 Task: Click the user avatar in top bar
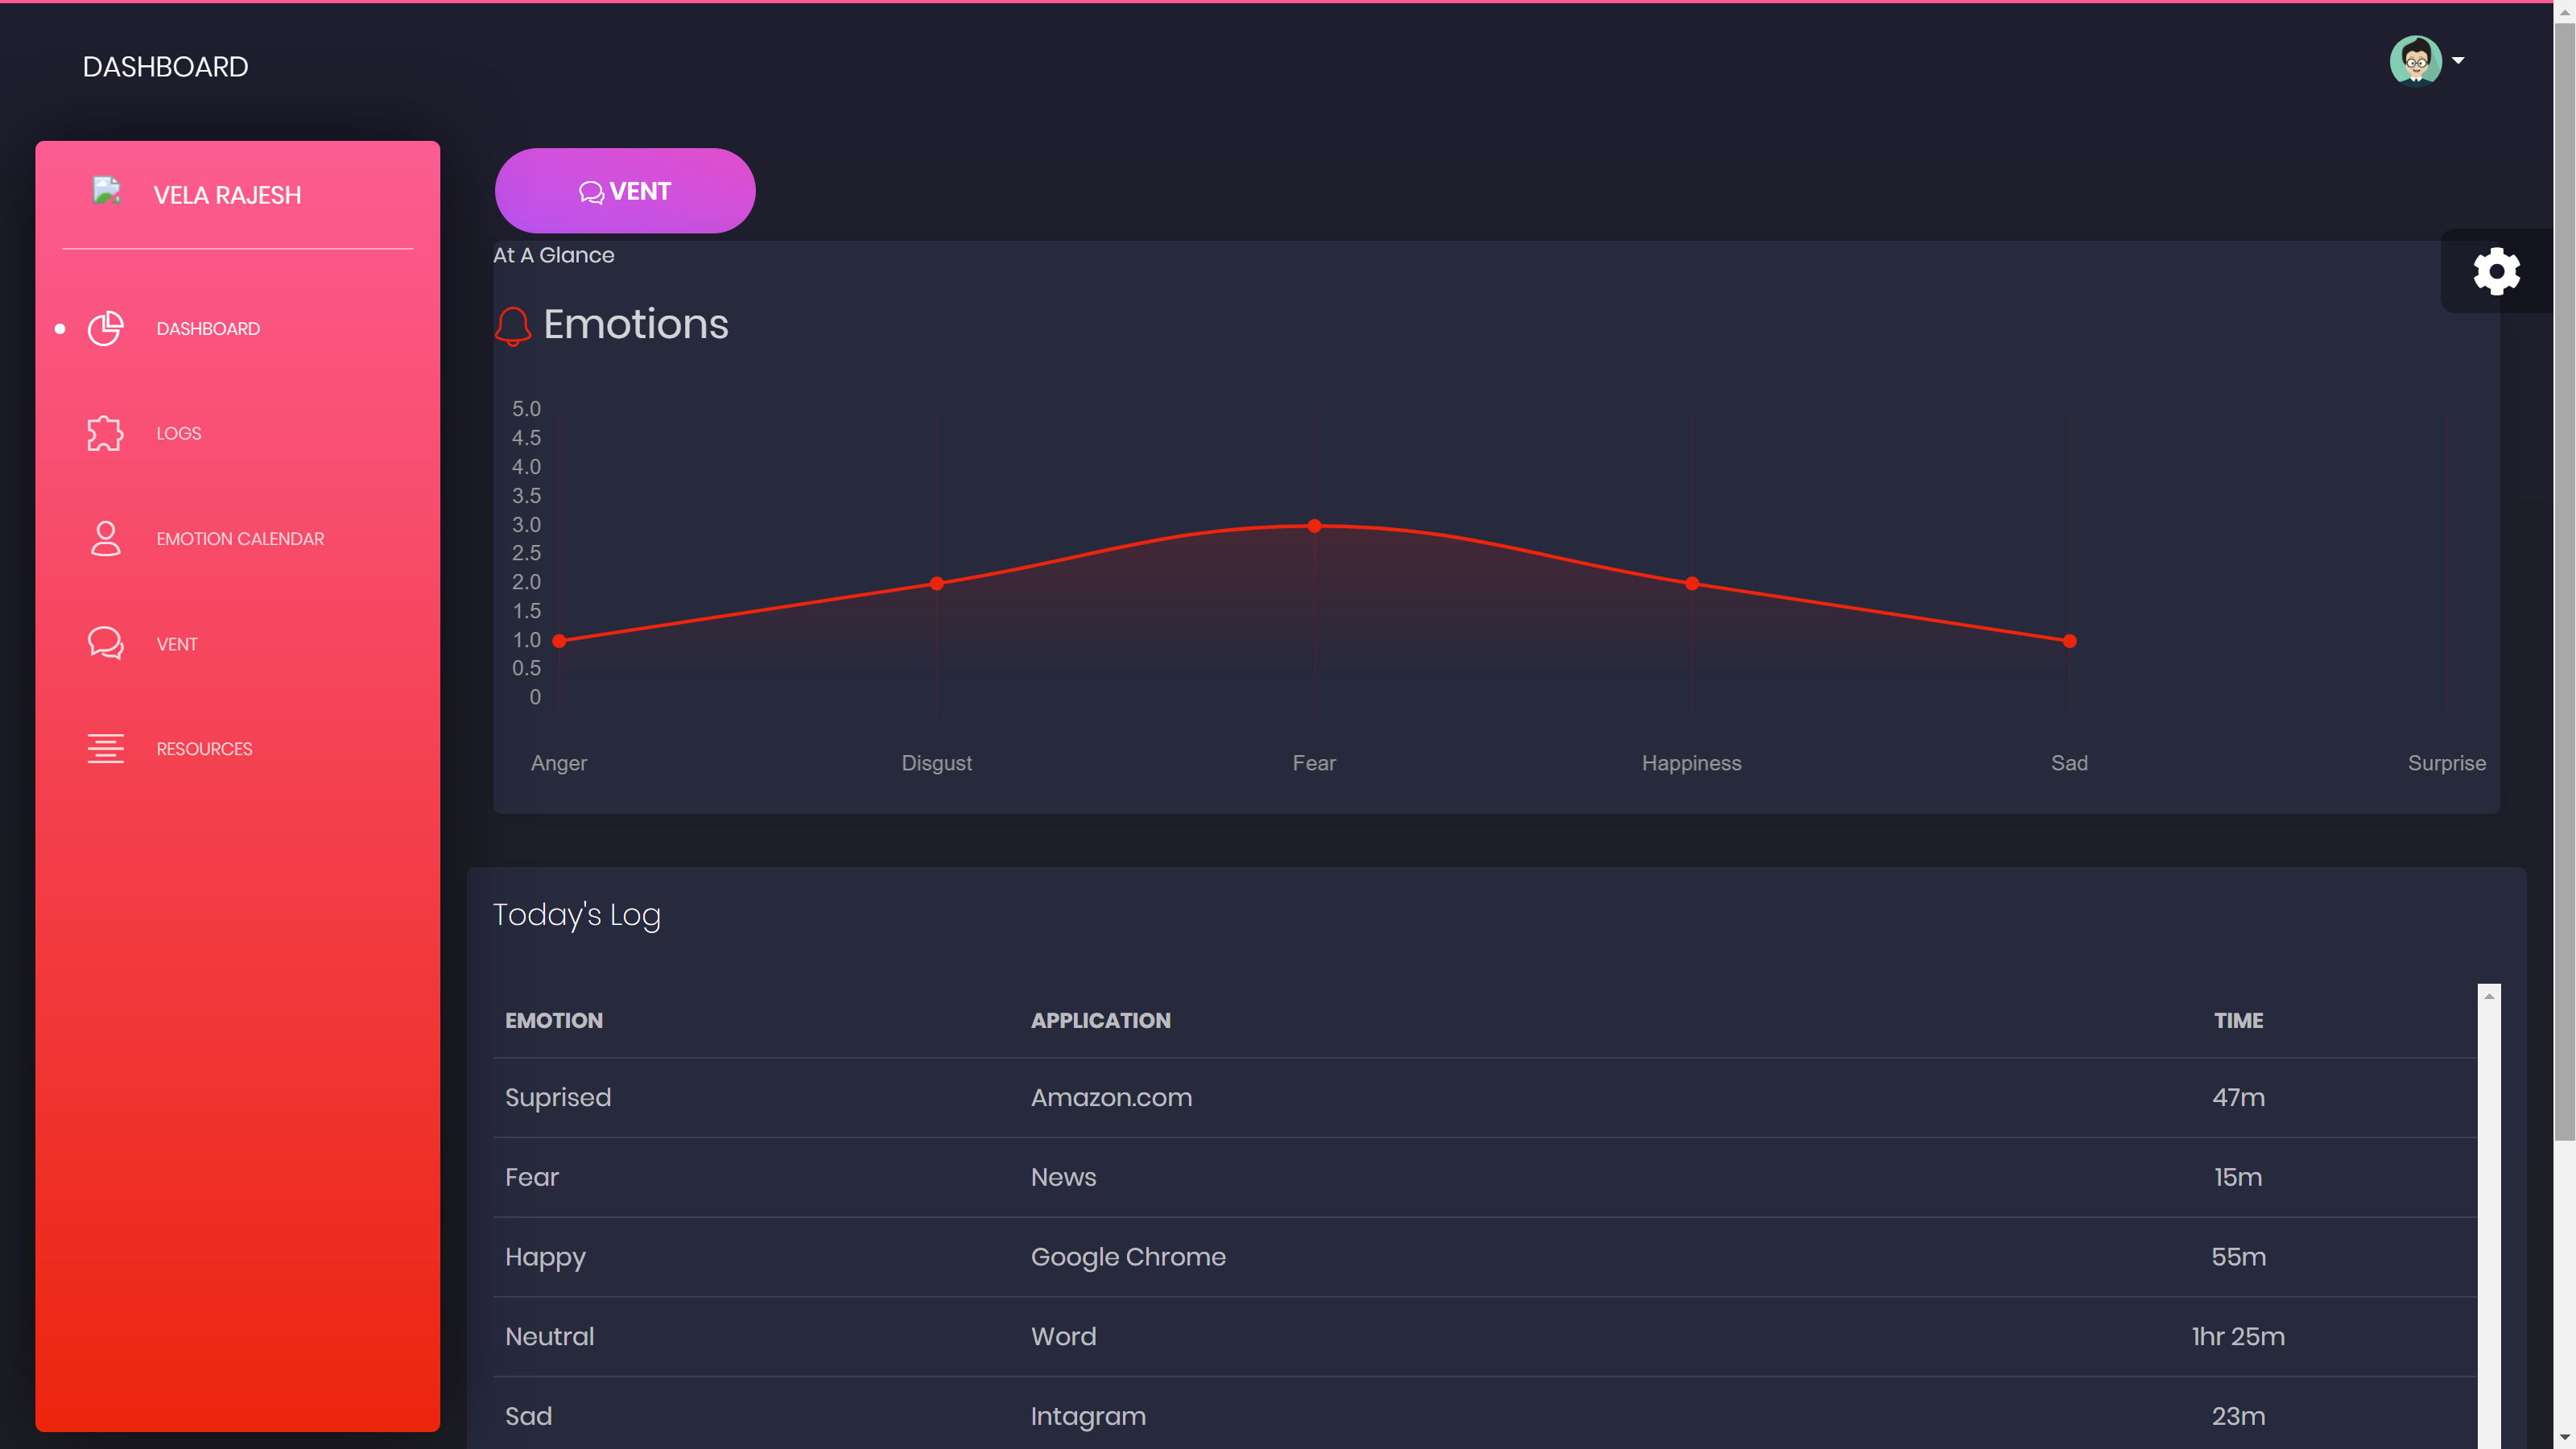pos(2415,62)
